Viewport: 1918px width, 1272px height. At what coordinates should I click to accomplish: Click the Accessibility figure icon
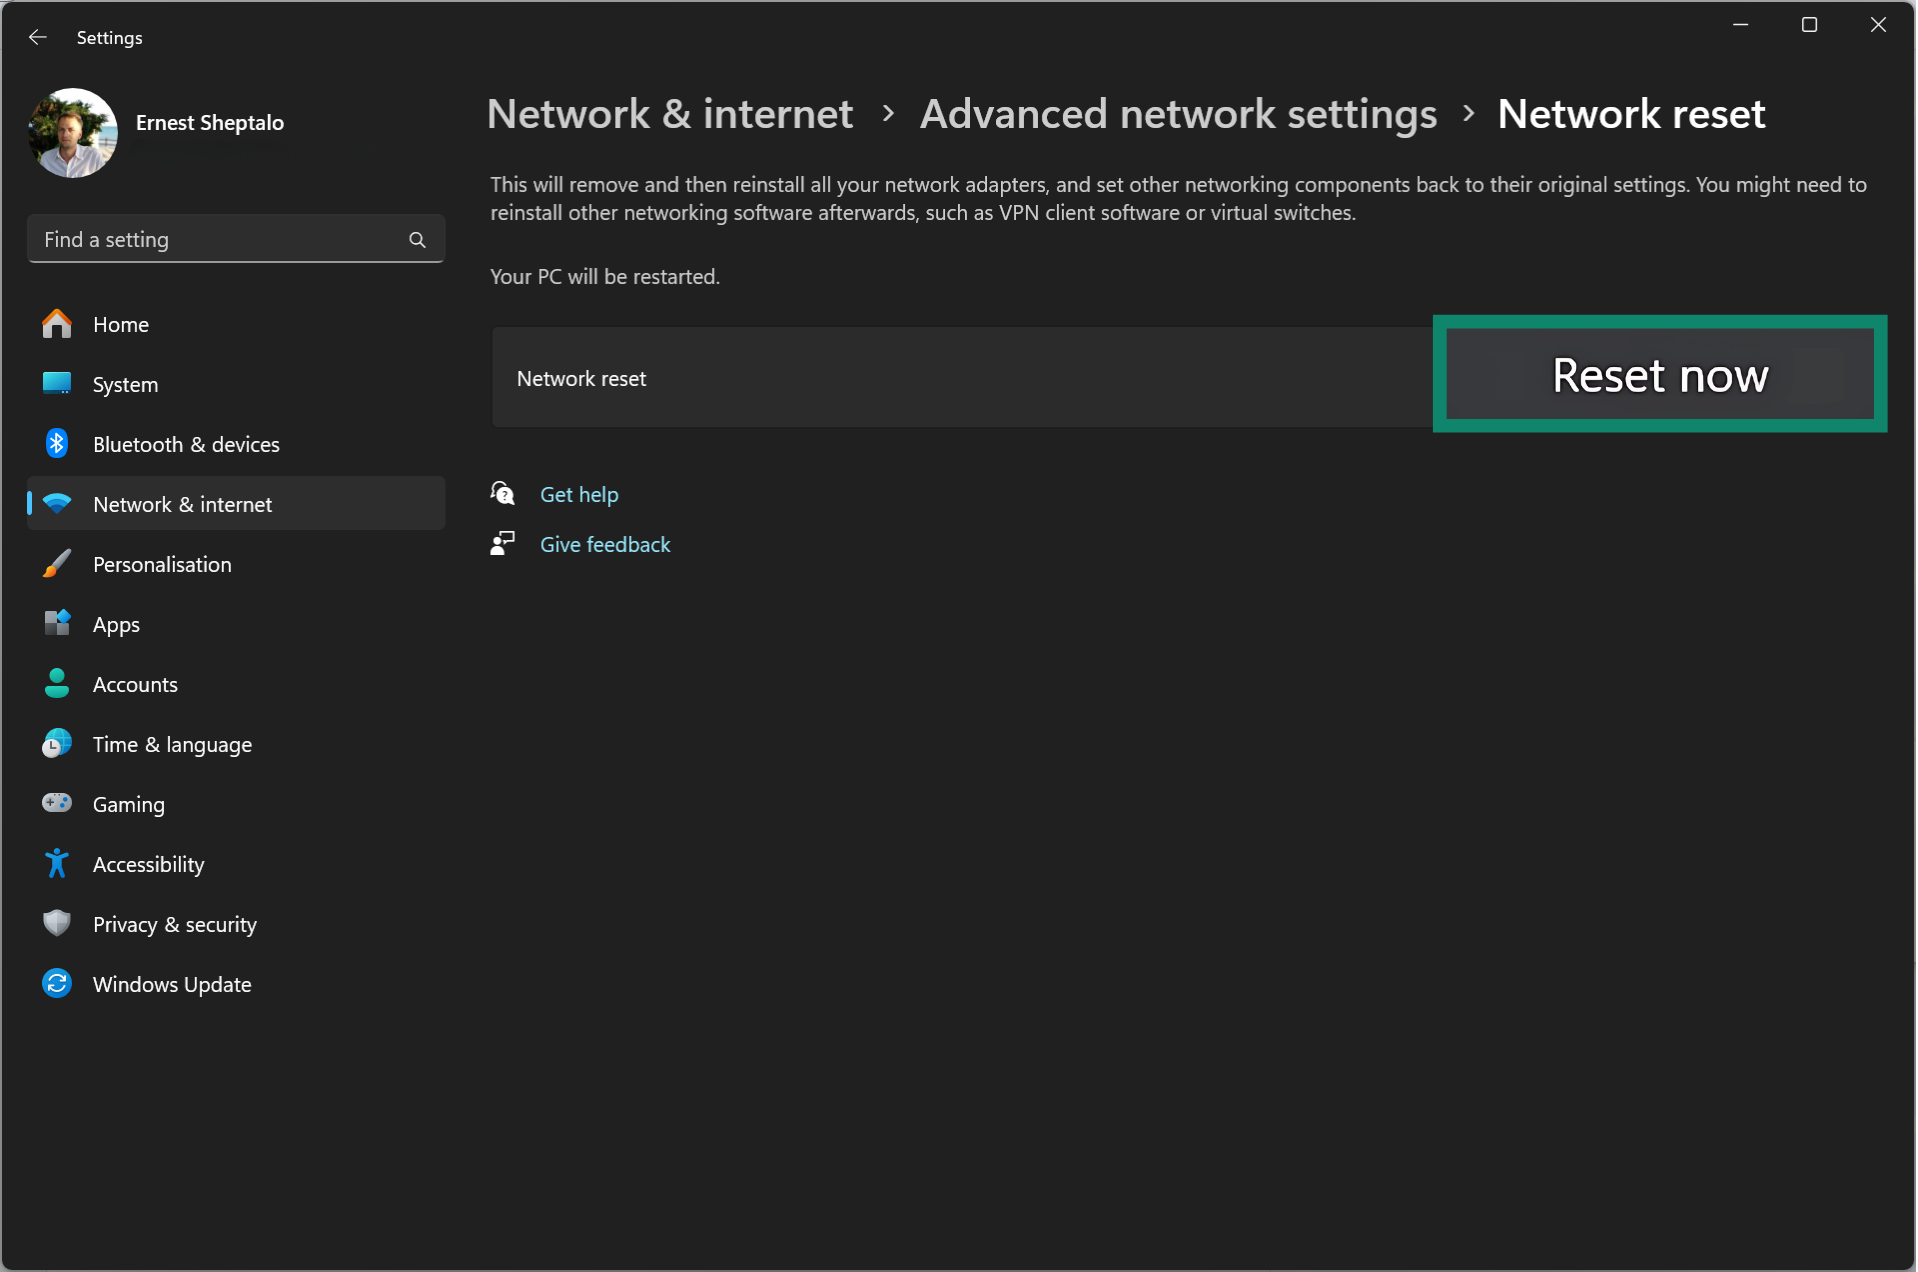point(57,863)
